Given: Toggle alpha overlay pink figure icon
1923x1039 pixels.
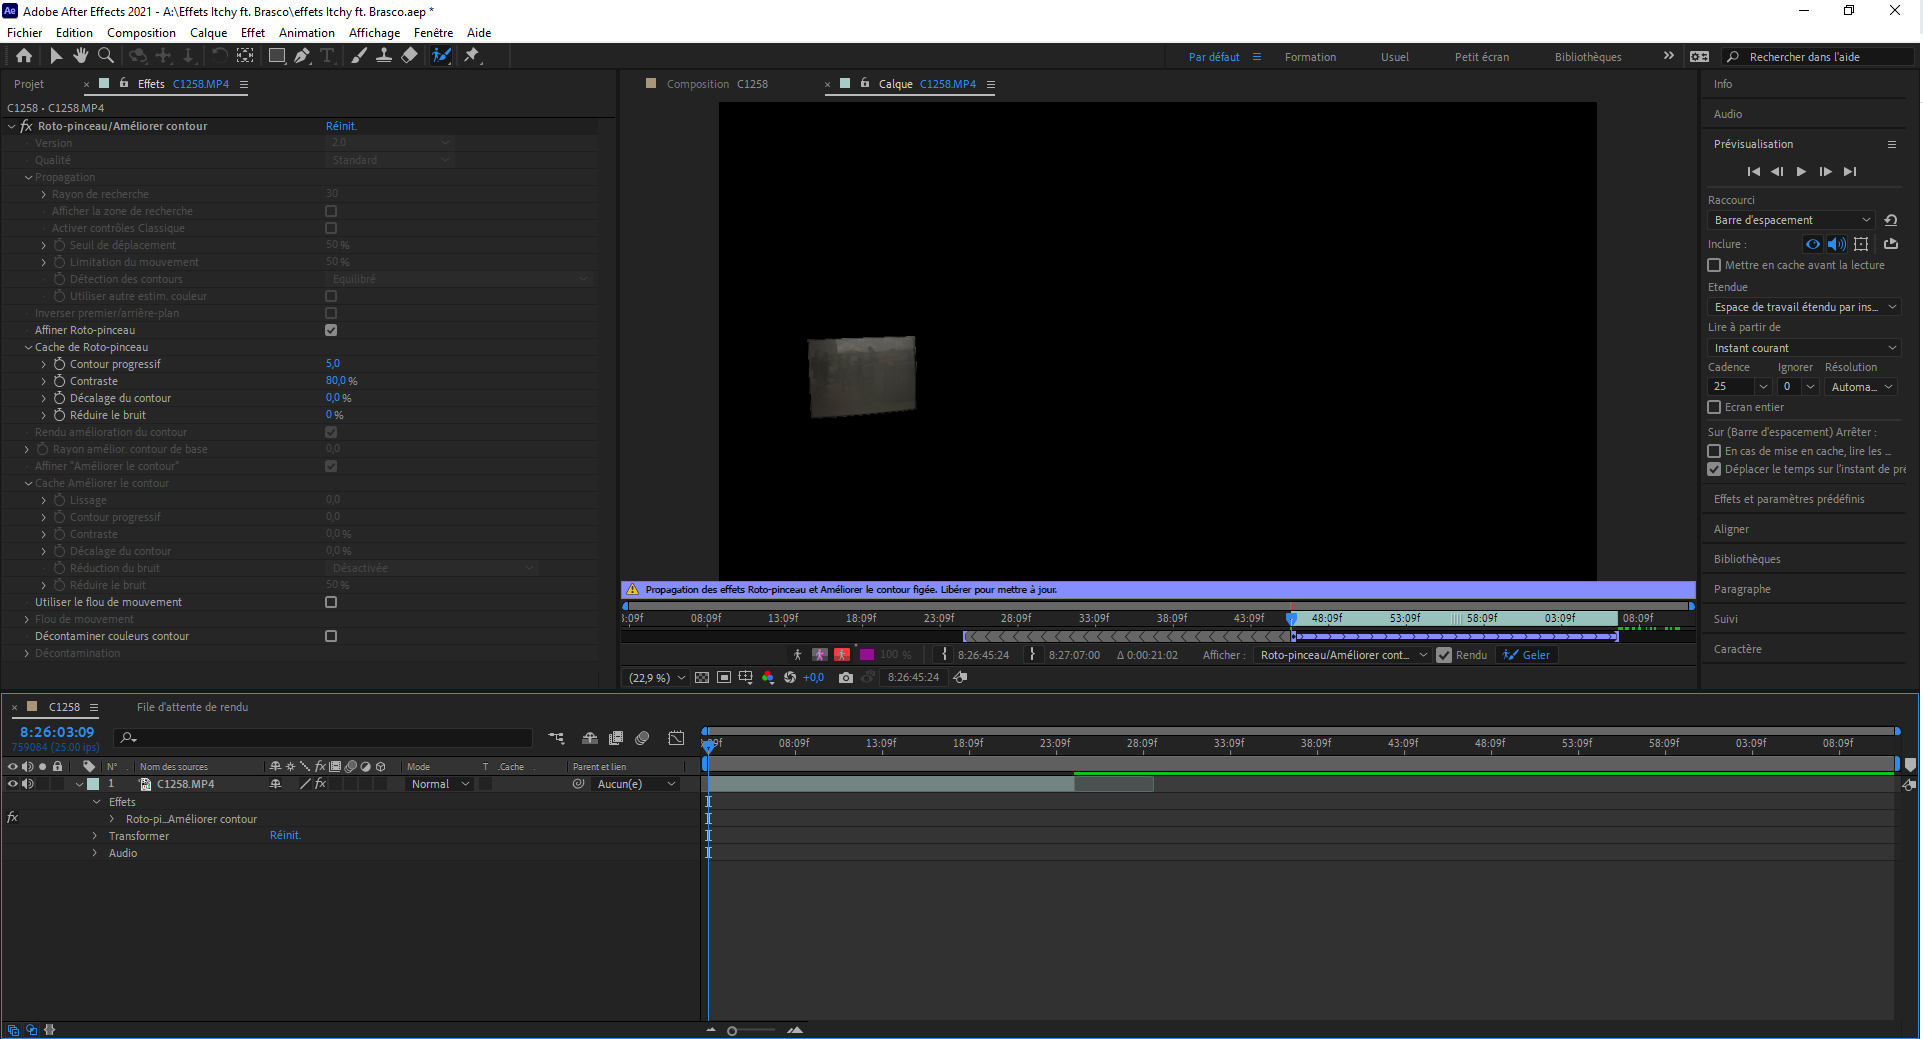Looking at the screenshot, I should click(820, 655).
